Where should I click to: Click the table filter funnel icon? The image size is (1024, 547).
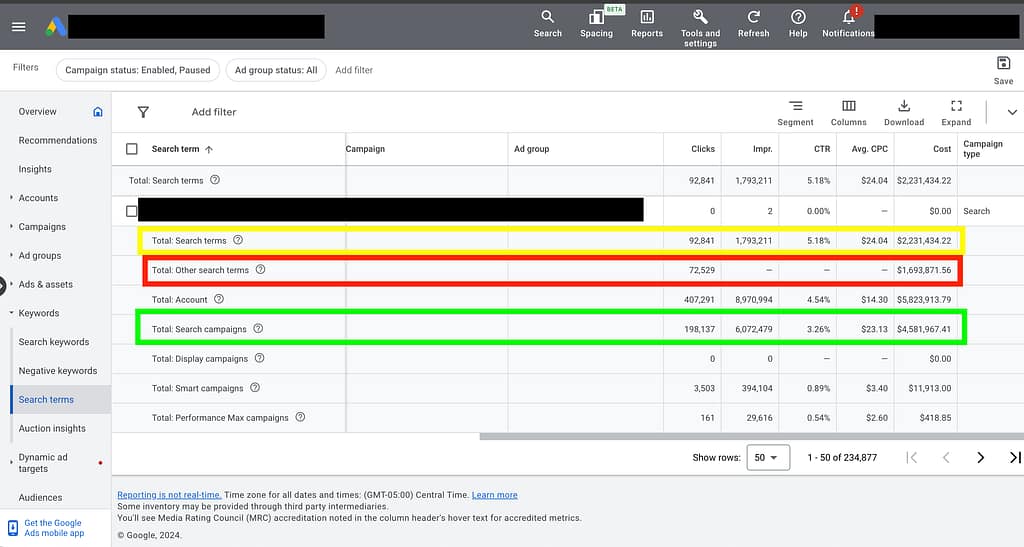click(x=143, y=112)
